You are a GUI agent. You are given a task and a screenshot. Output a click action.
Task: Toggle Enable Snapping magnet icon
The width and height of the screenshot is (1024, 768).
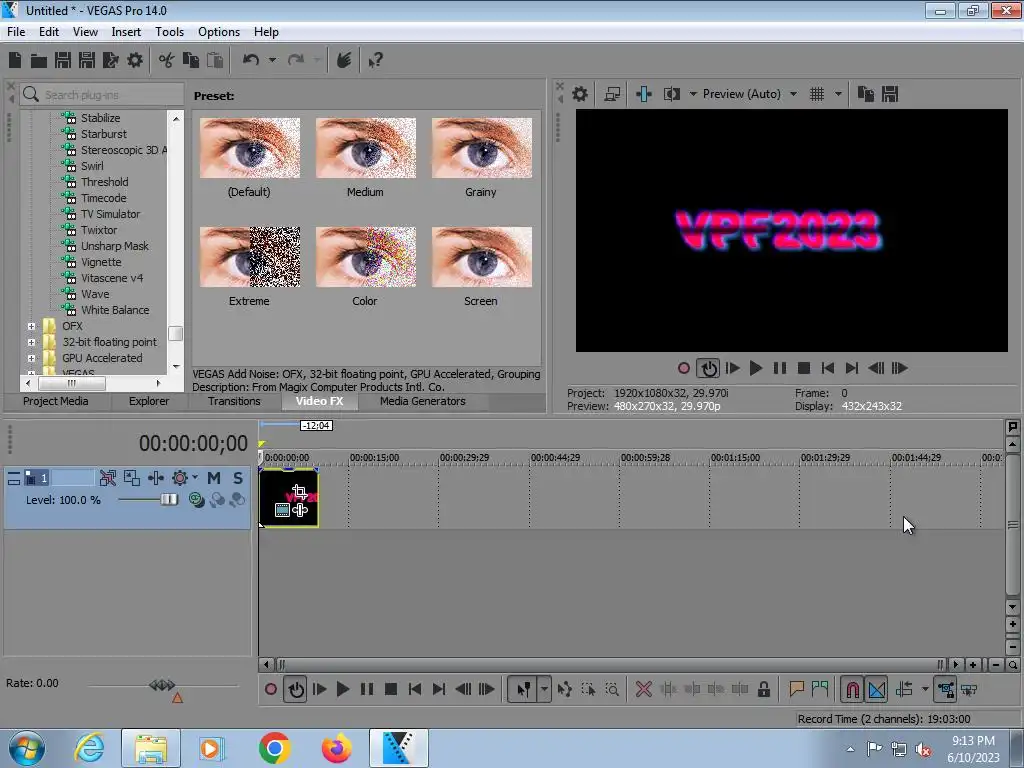pyautogui.click(x=852, y=690)
